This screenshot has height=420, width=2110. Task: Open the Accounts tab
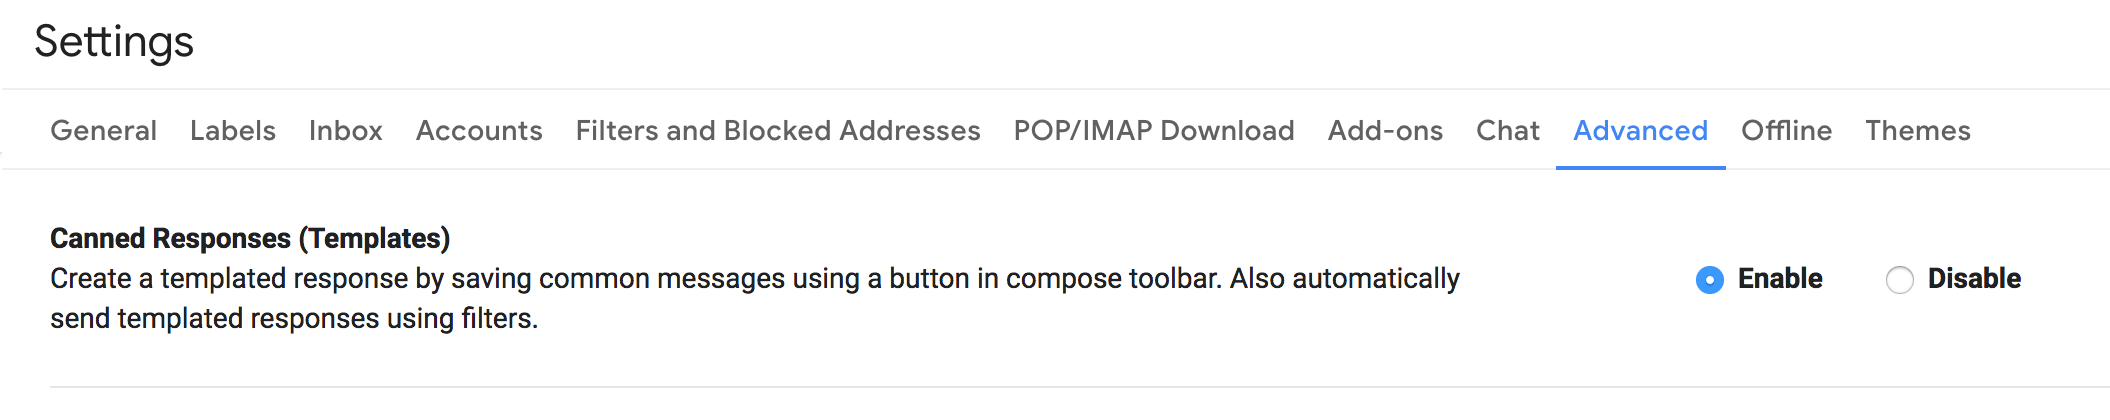point(479,131)
